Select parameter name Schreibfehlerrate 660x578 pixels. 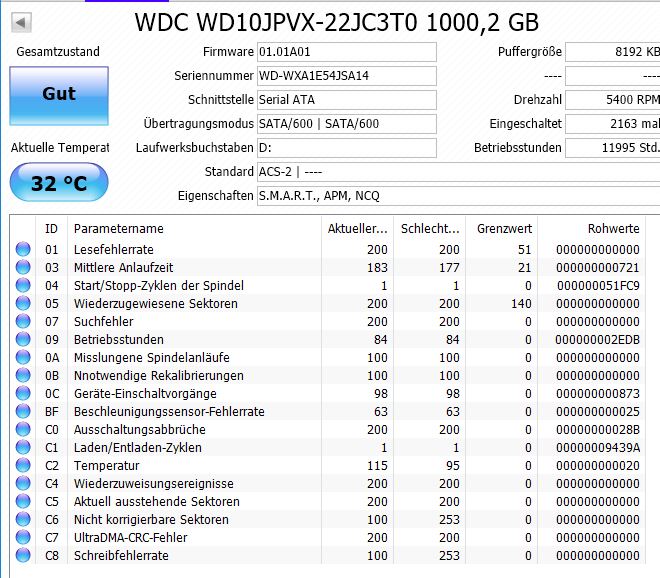(121, 556)
